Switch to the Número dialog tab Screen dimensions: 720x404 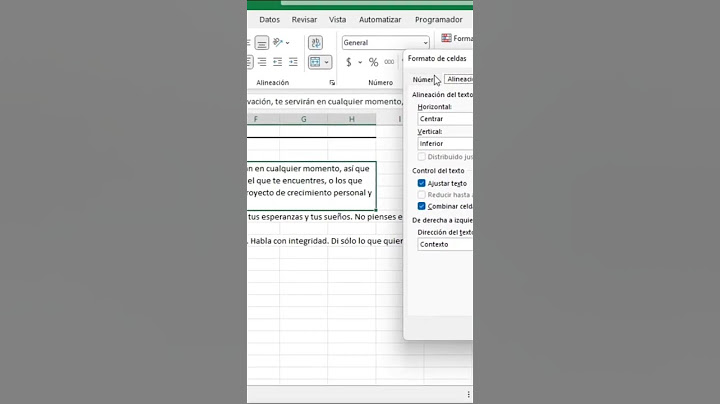(424, 79)
